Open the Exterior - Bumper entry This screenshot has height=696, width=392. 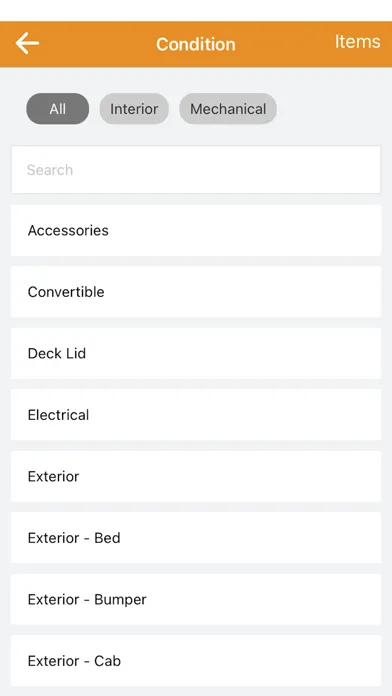(196, 599)
